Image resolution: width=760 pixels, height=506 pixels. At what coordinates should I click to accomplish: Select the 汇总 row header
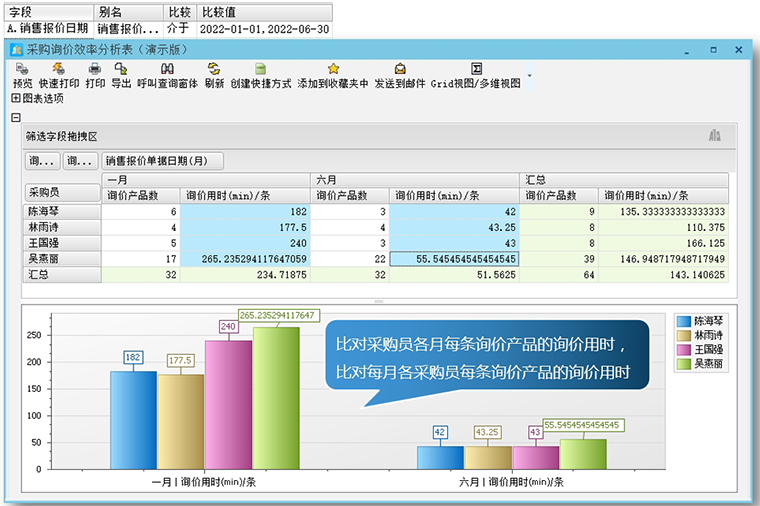[62, 275]
